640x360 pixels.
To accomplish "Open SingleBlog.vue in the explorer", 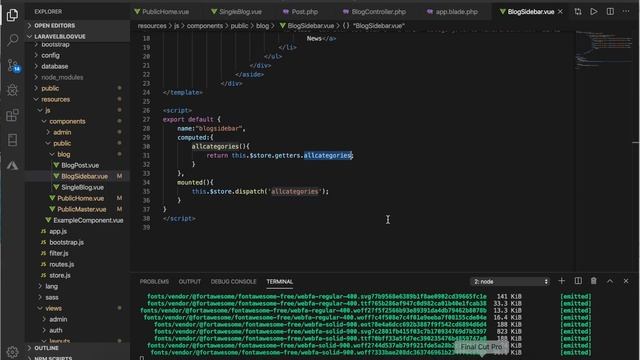I will 82,187.
